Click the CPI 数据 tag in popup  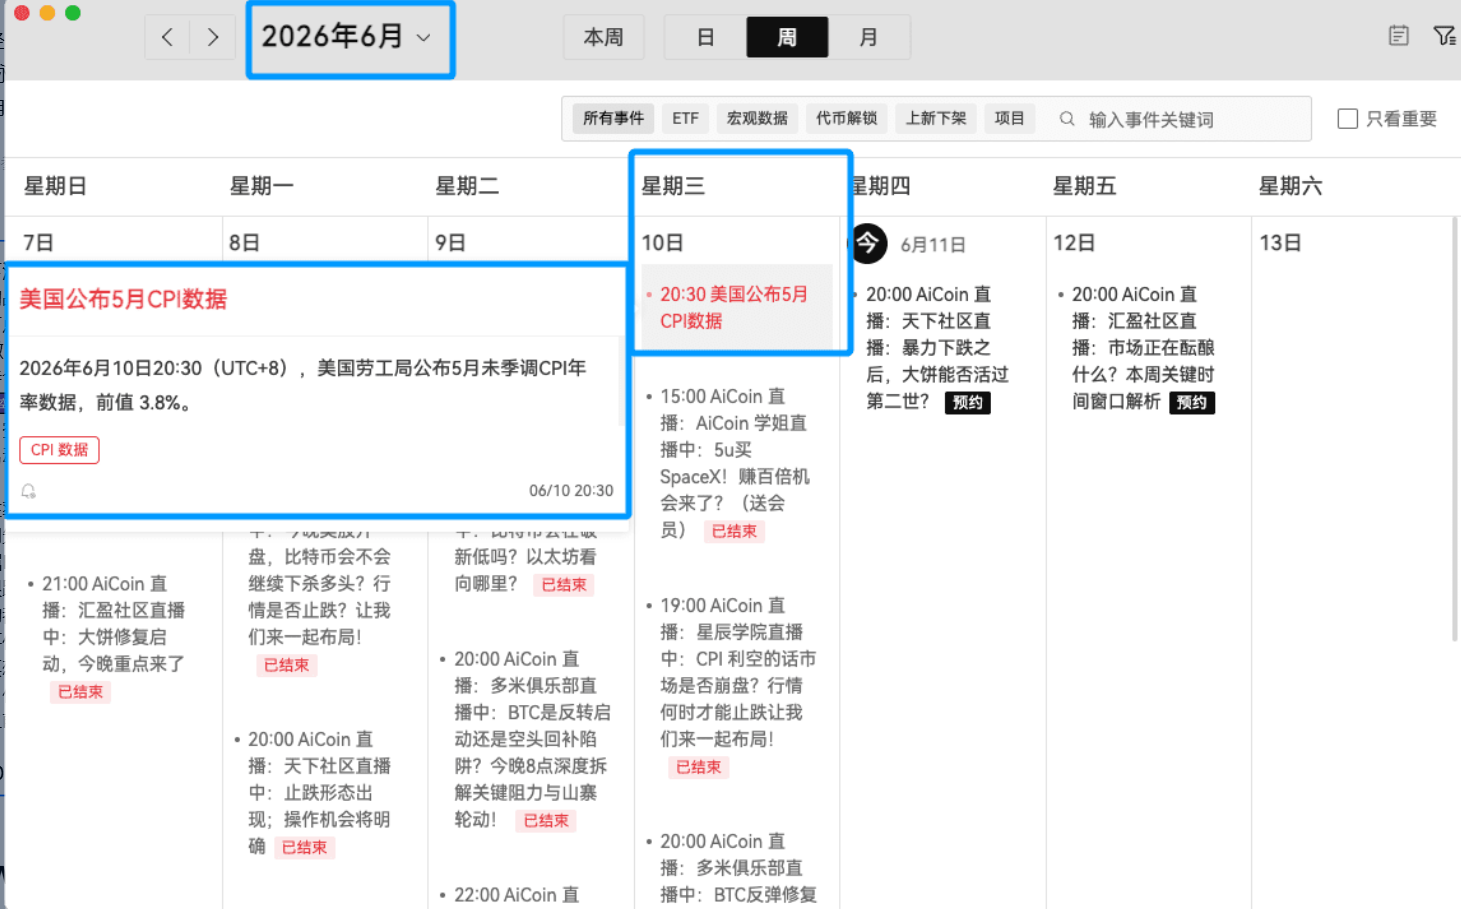tap(59, 450)
